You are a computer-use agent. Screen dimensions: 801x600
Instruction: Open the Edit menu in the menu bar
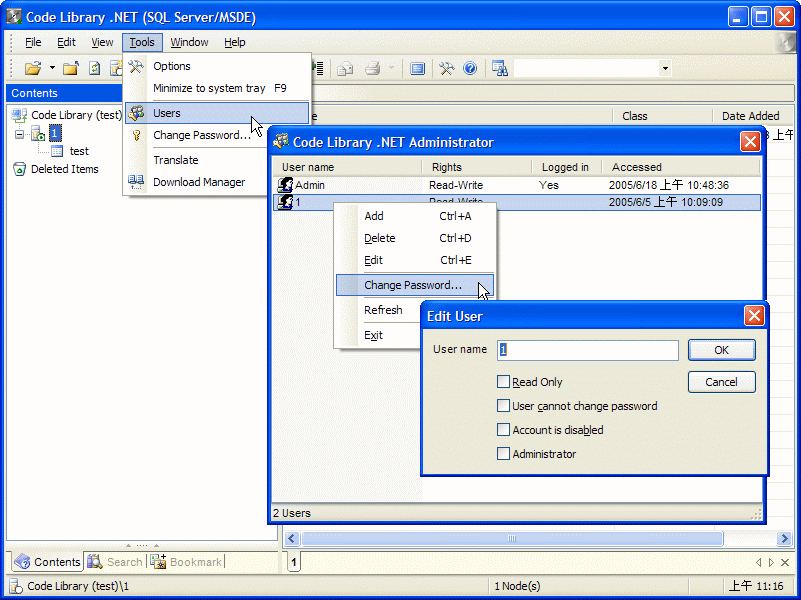(x=66, y=42)
